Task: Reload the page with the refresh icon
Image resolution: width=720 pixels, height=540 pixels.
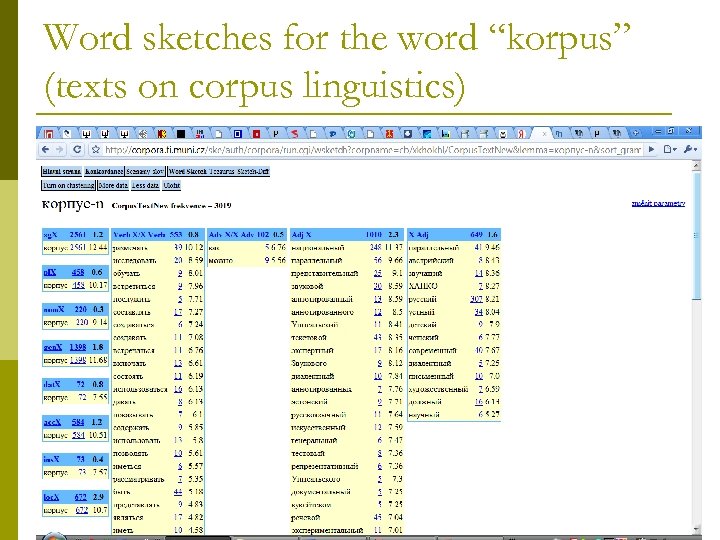Action: pyautogui.click(x=77, y=149)
